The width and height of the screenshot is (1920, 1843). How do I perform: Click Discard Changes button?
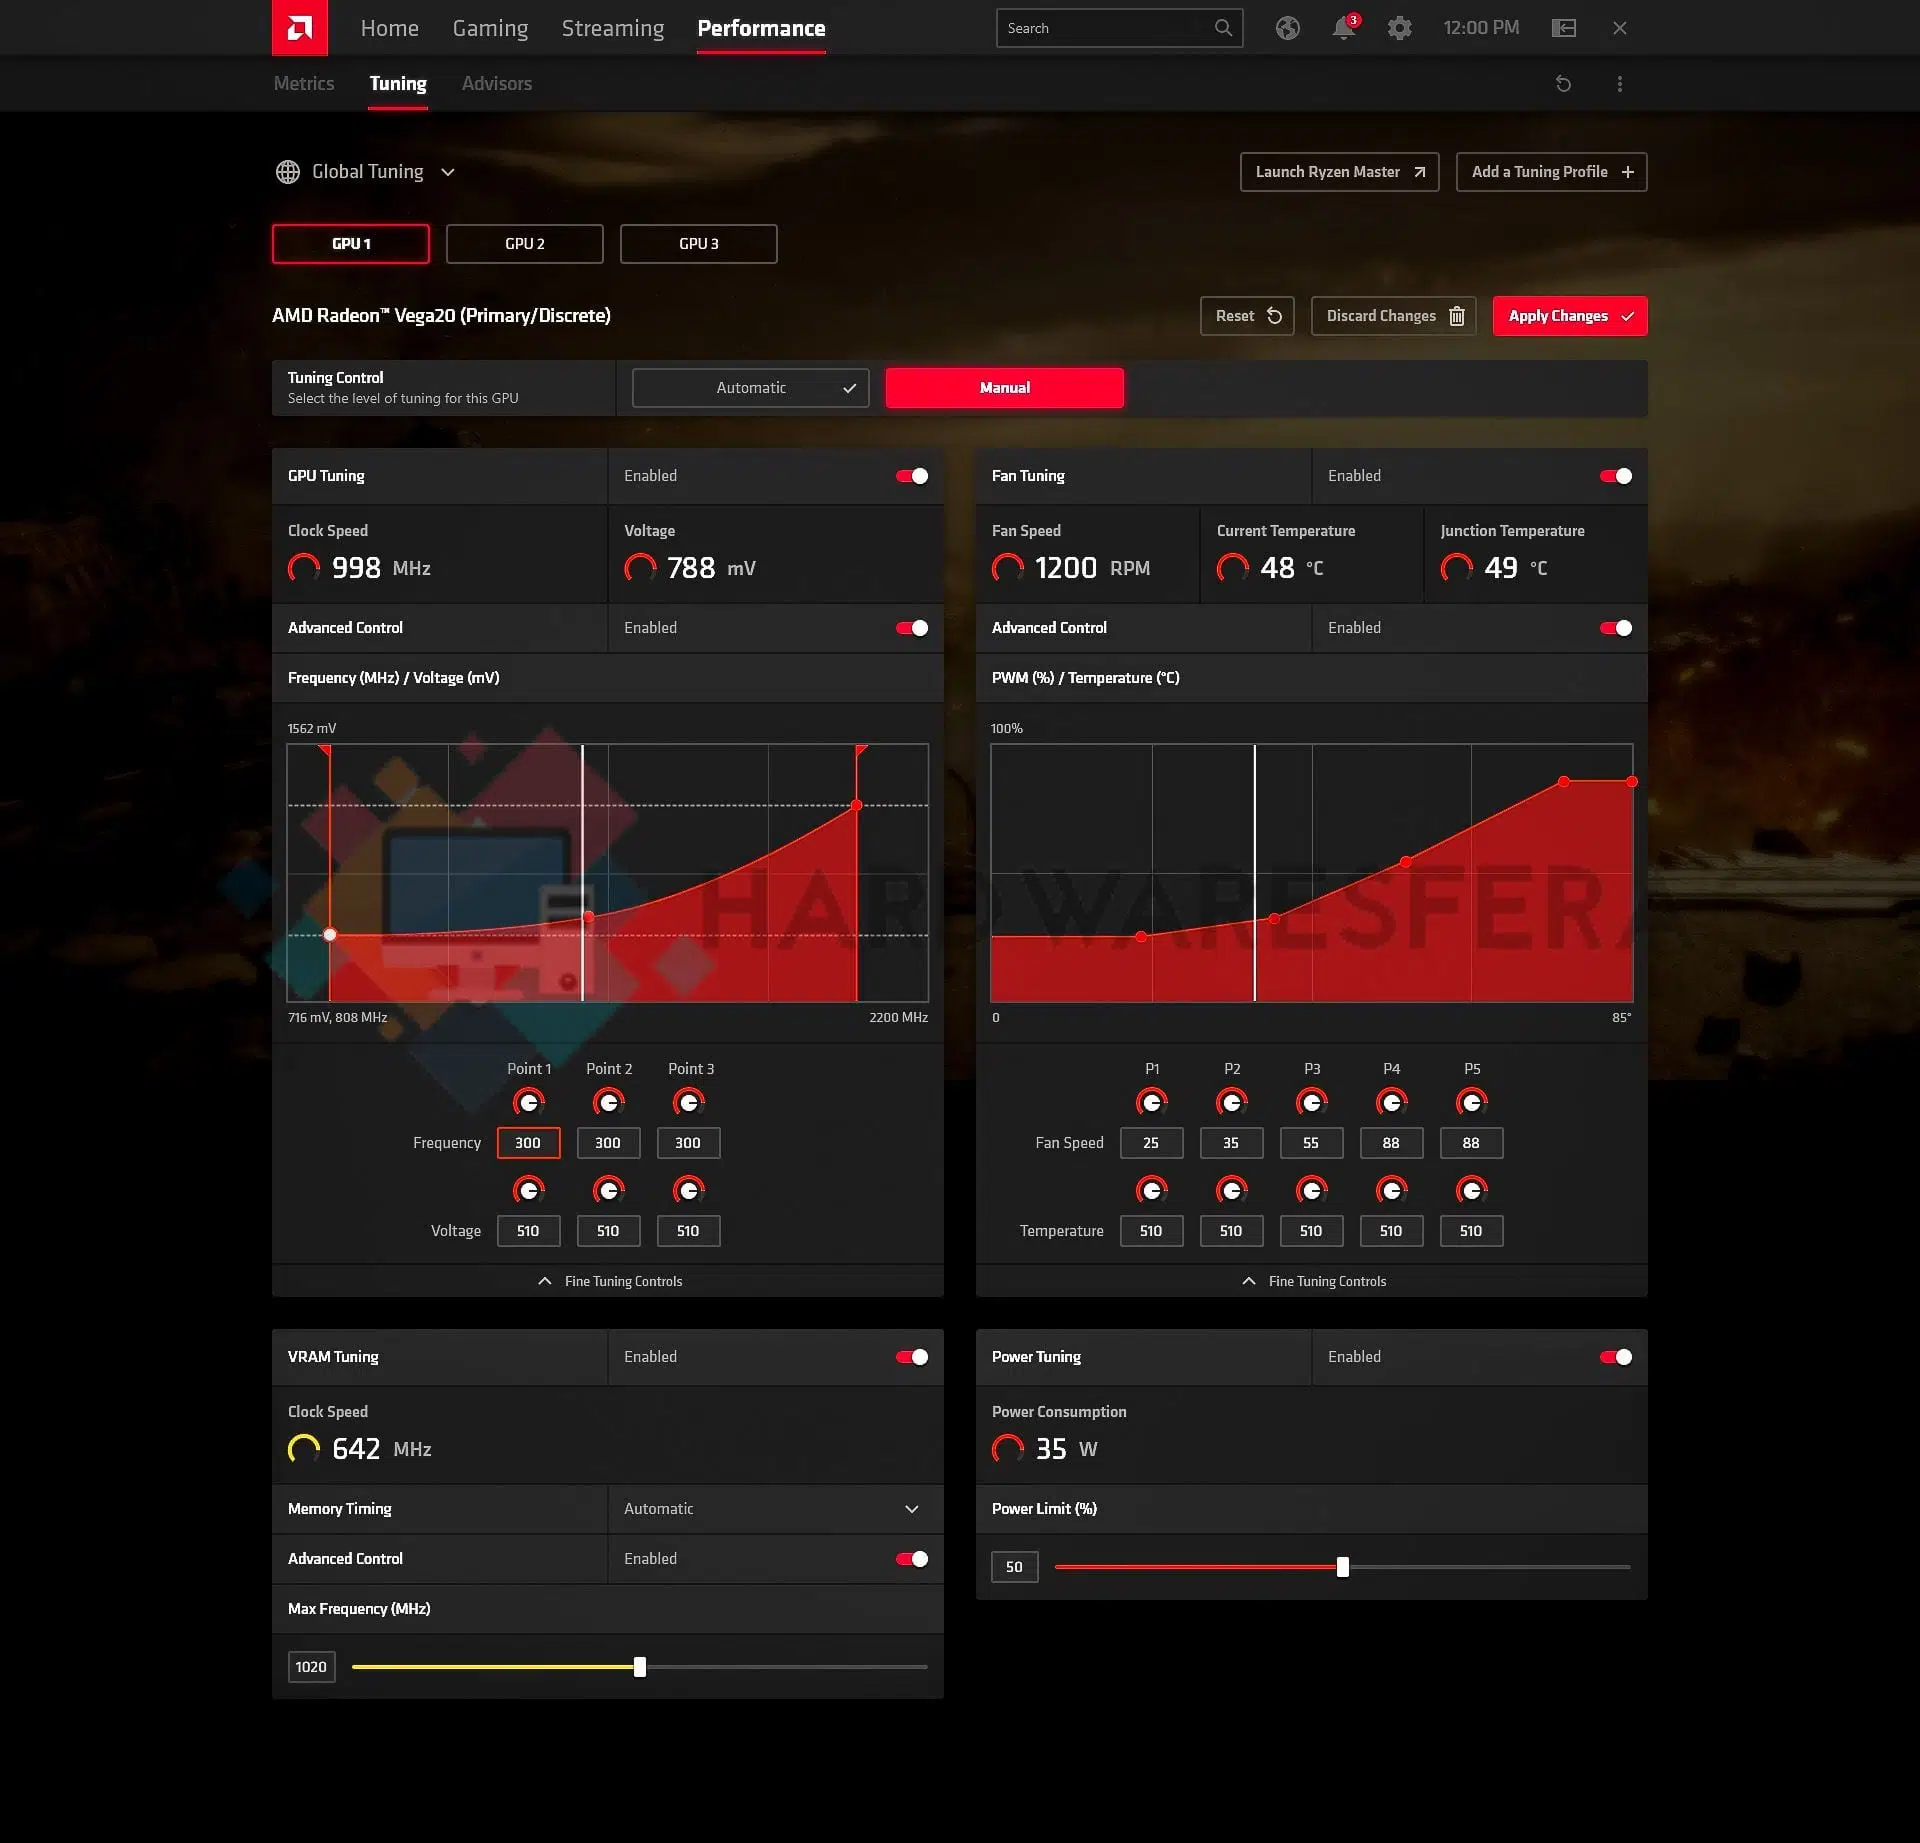click(x=1393, y=316)
